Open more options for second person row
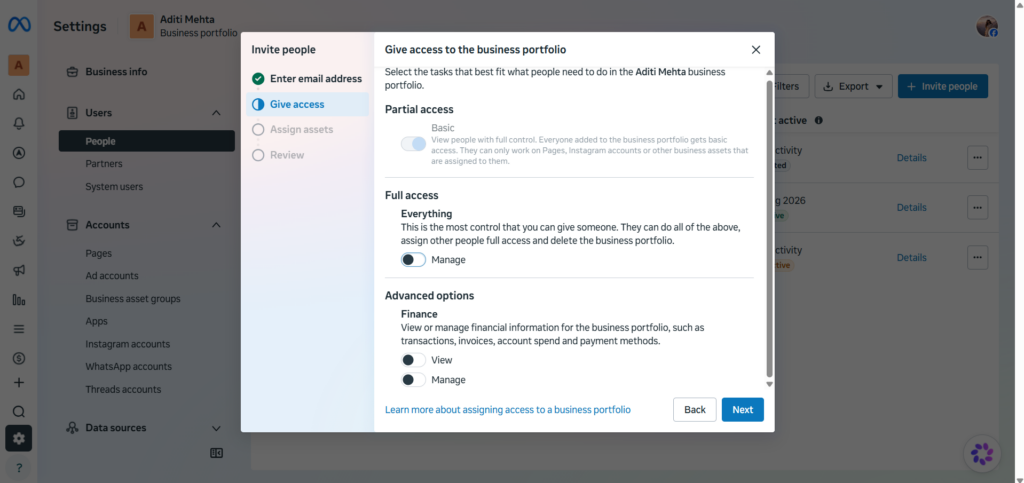 [x=977, y=207]
